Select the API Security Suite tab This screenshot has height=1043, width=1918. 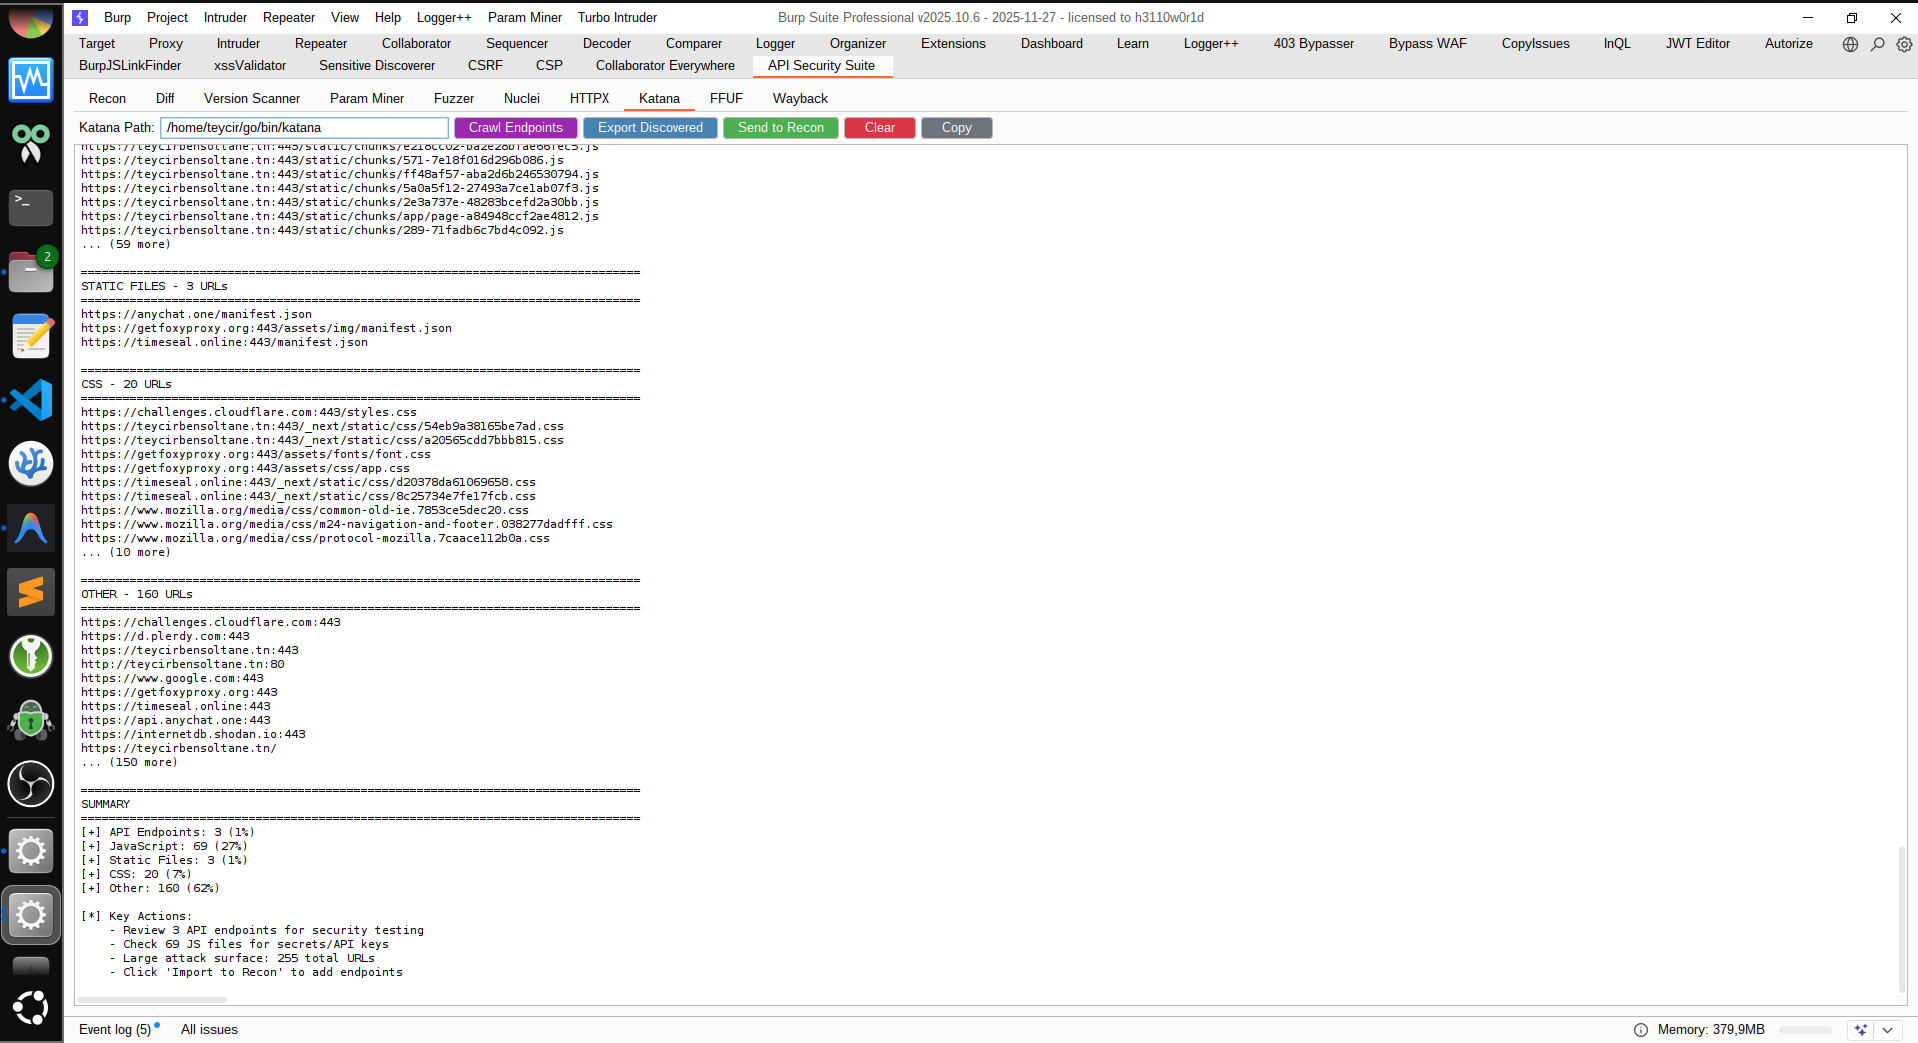(821, 66)
